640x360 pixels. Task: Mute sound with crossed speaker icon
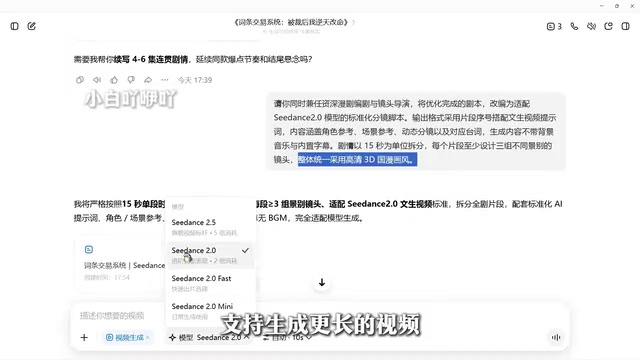click(x=591, y=26)
